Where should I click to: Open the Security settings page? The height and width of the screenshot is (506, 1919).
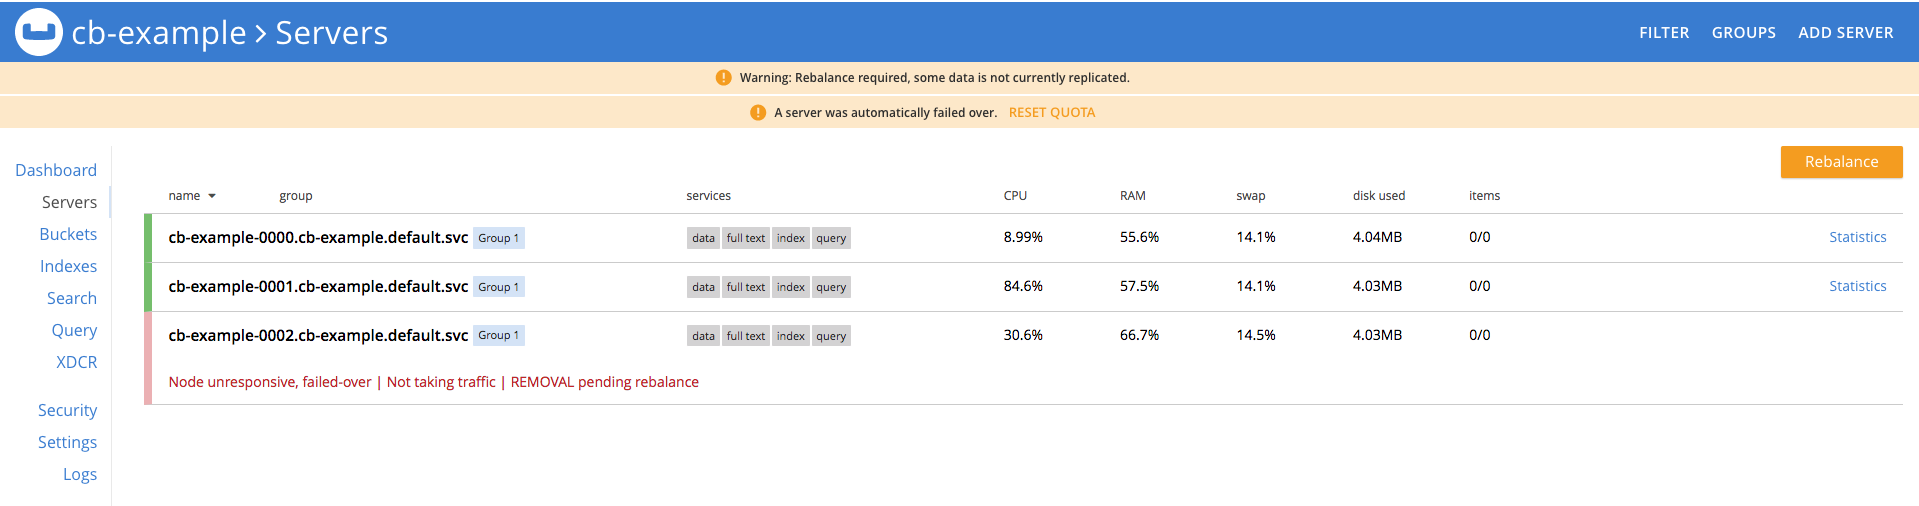(x=67, y=410)
